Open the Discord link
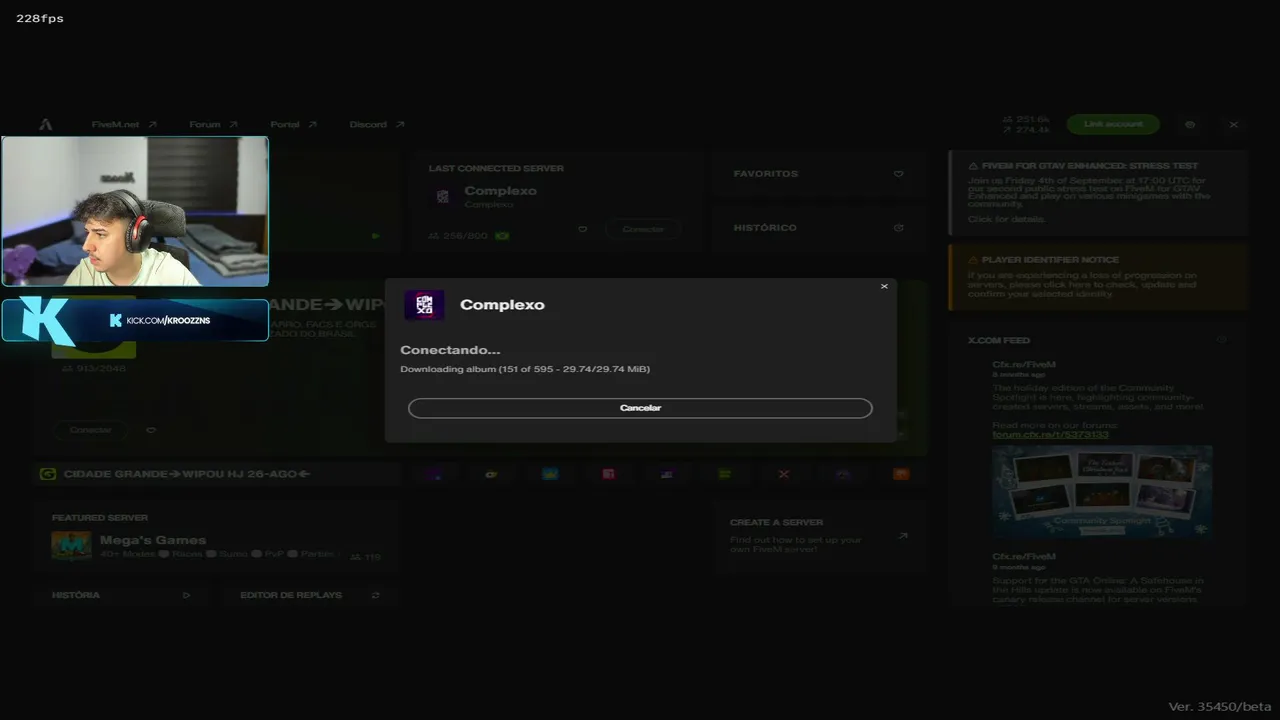Screen dimensions: 1280x720 click(377, 125)
